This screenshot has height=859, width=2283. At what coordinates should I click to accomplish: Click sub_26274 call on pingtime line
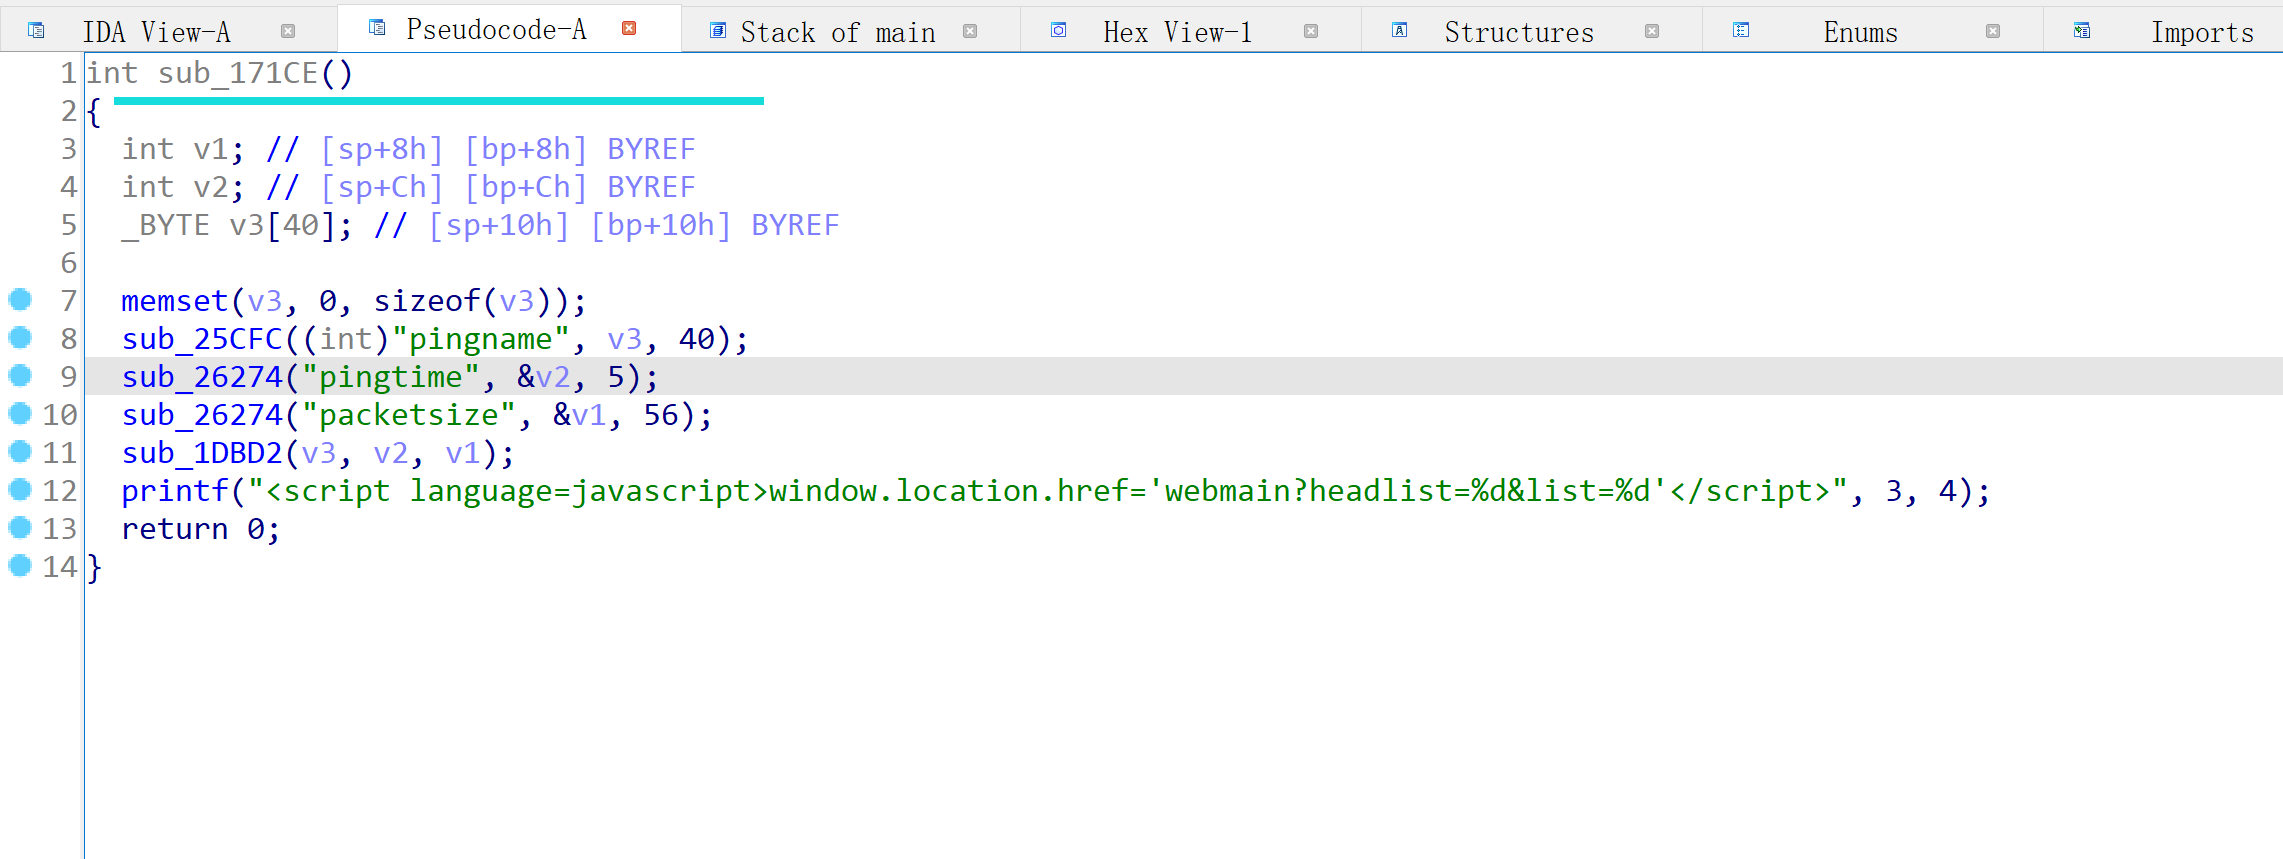click(x=202, y=377)
